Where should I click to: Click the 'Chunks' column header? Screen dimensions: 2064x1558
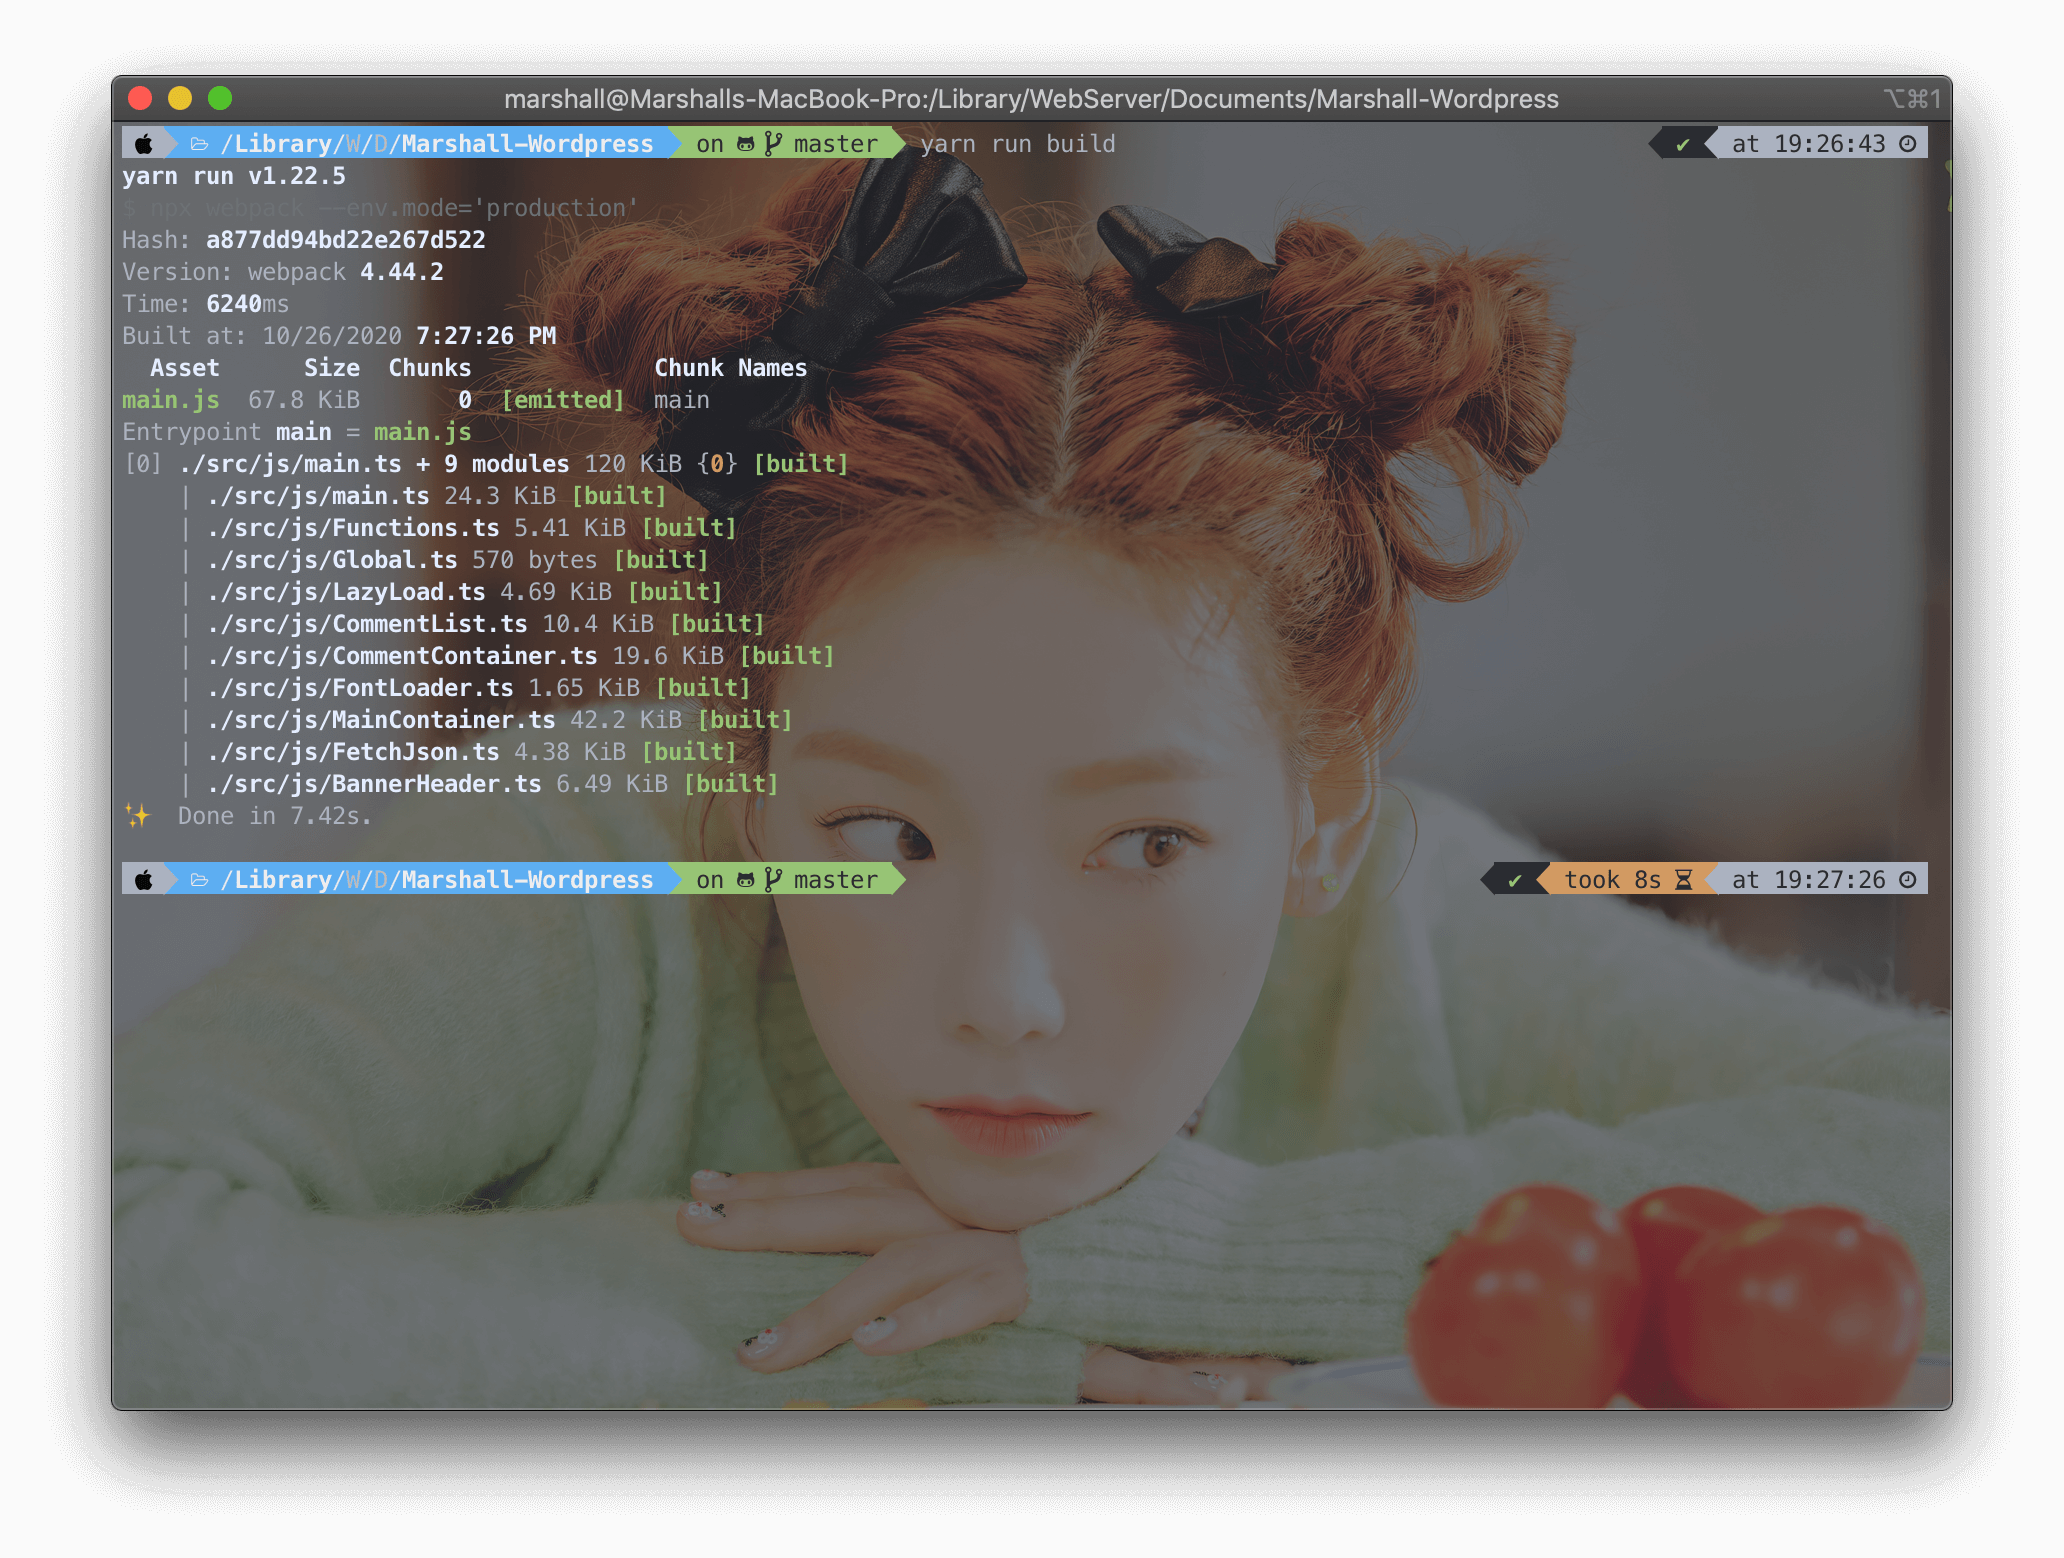pyautogui.click(x=430, y=368)
